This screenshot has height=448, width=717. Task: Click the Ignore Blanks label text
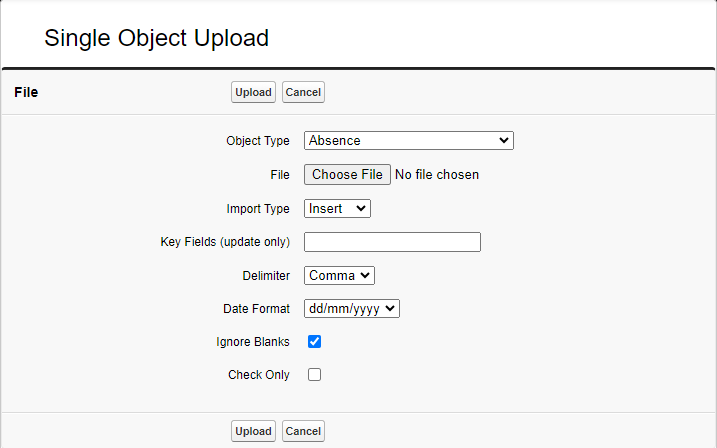253,342
